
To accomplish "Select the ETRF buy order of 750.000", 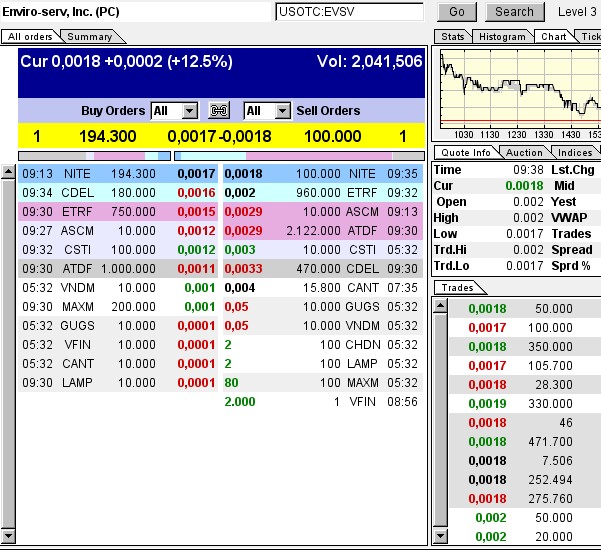I will coord(118,212).
